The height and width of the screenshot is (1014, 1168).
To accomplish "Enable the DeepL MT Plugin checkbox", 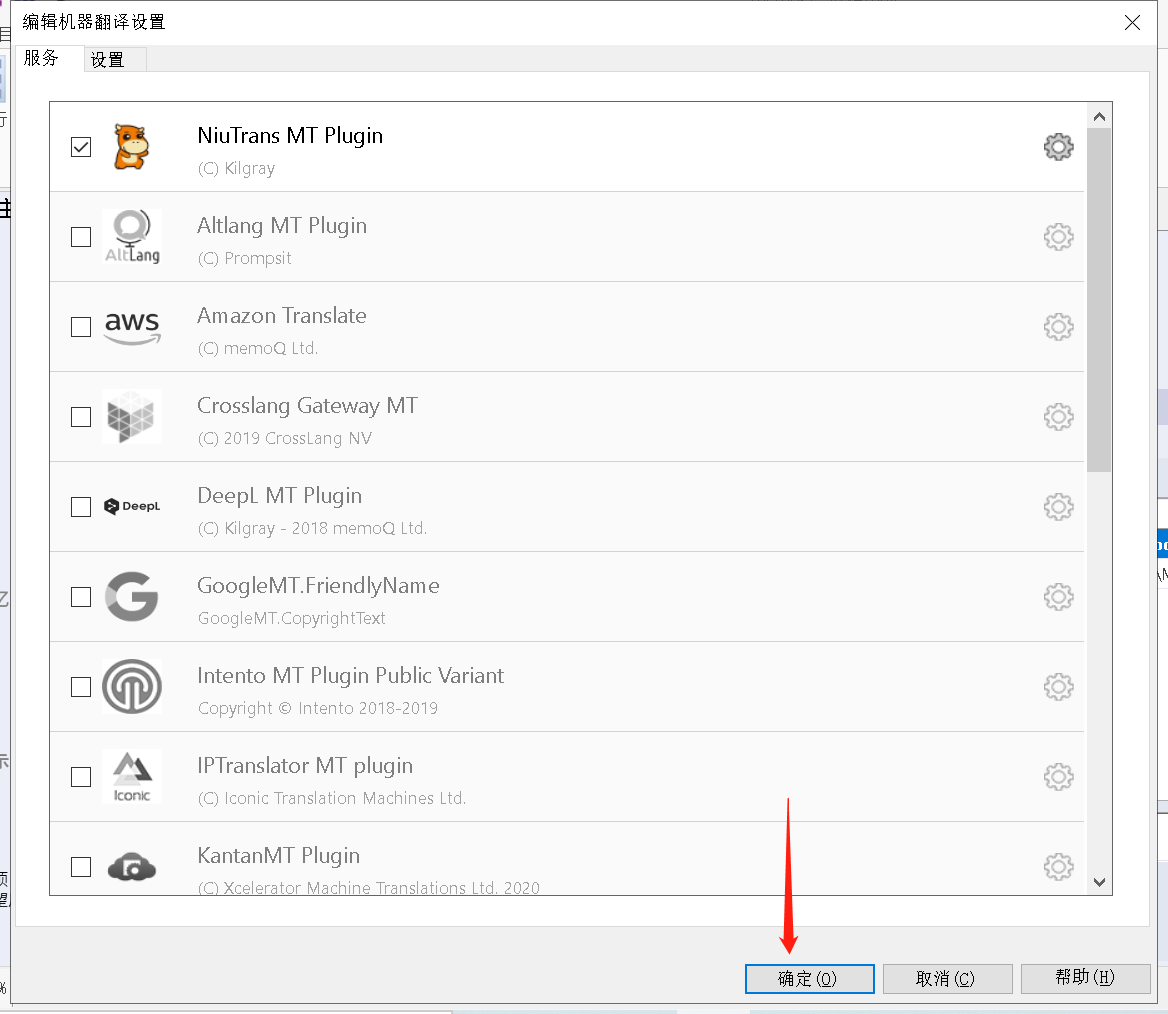I will 80,507.
